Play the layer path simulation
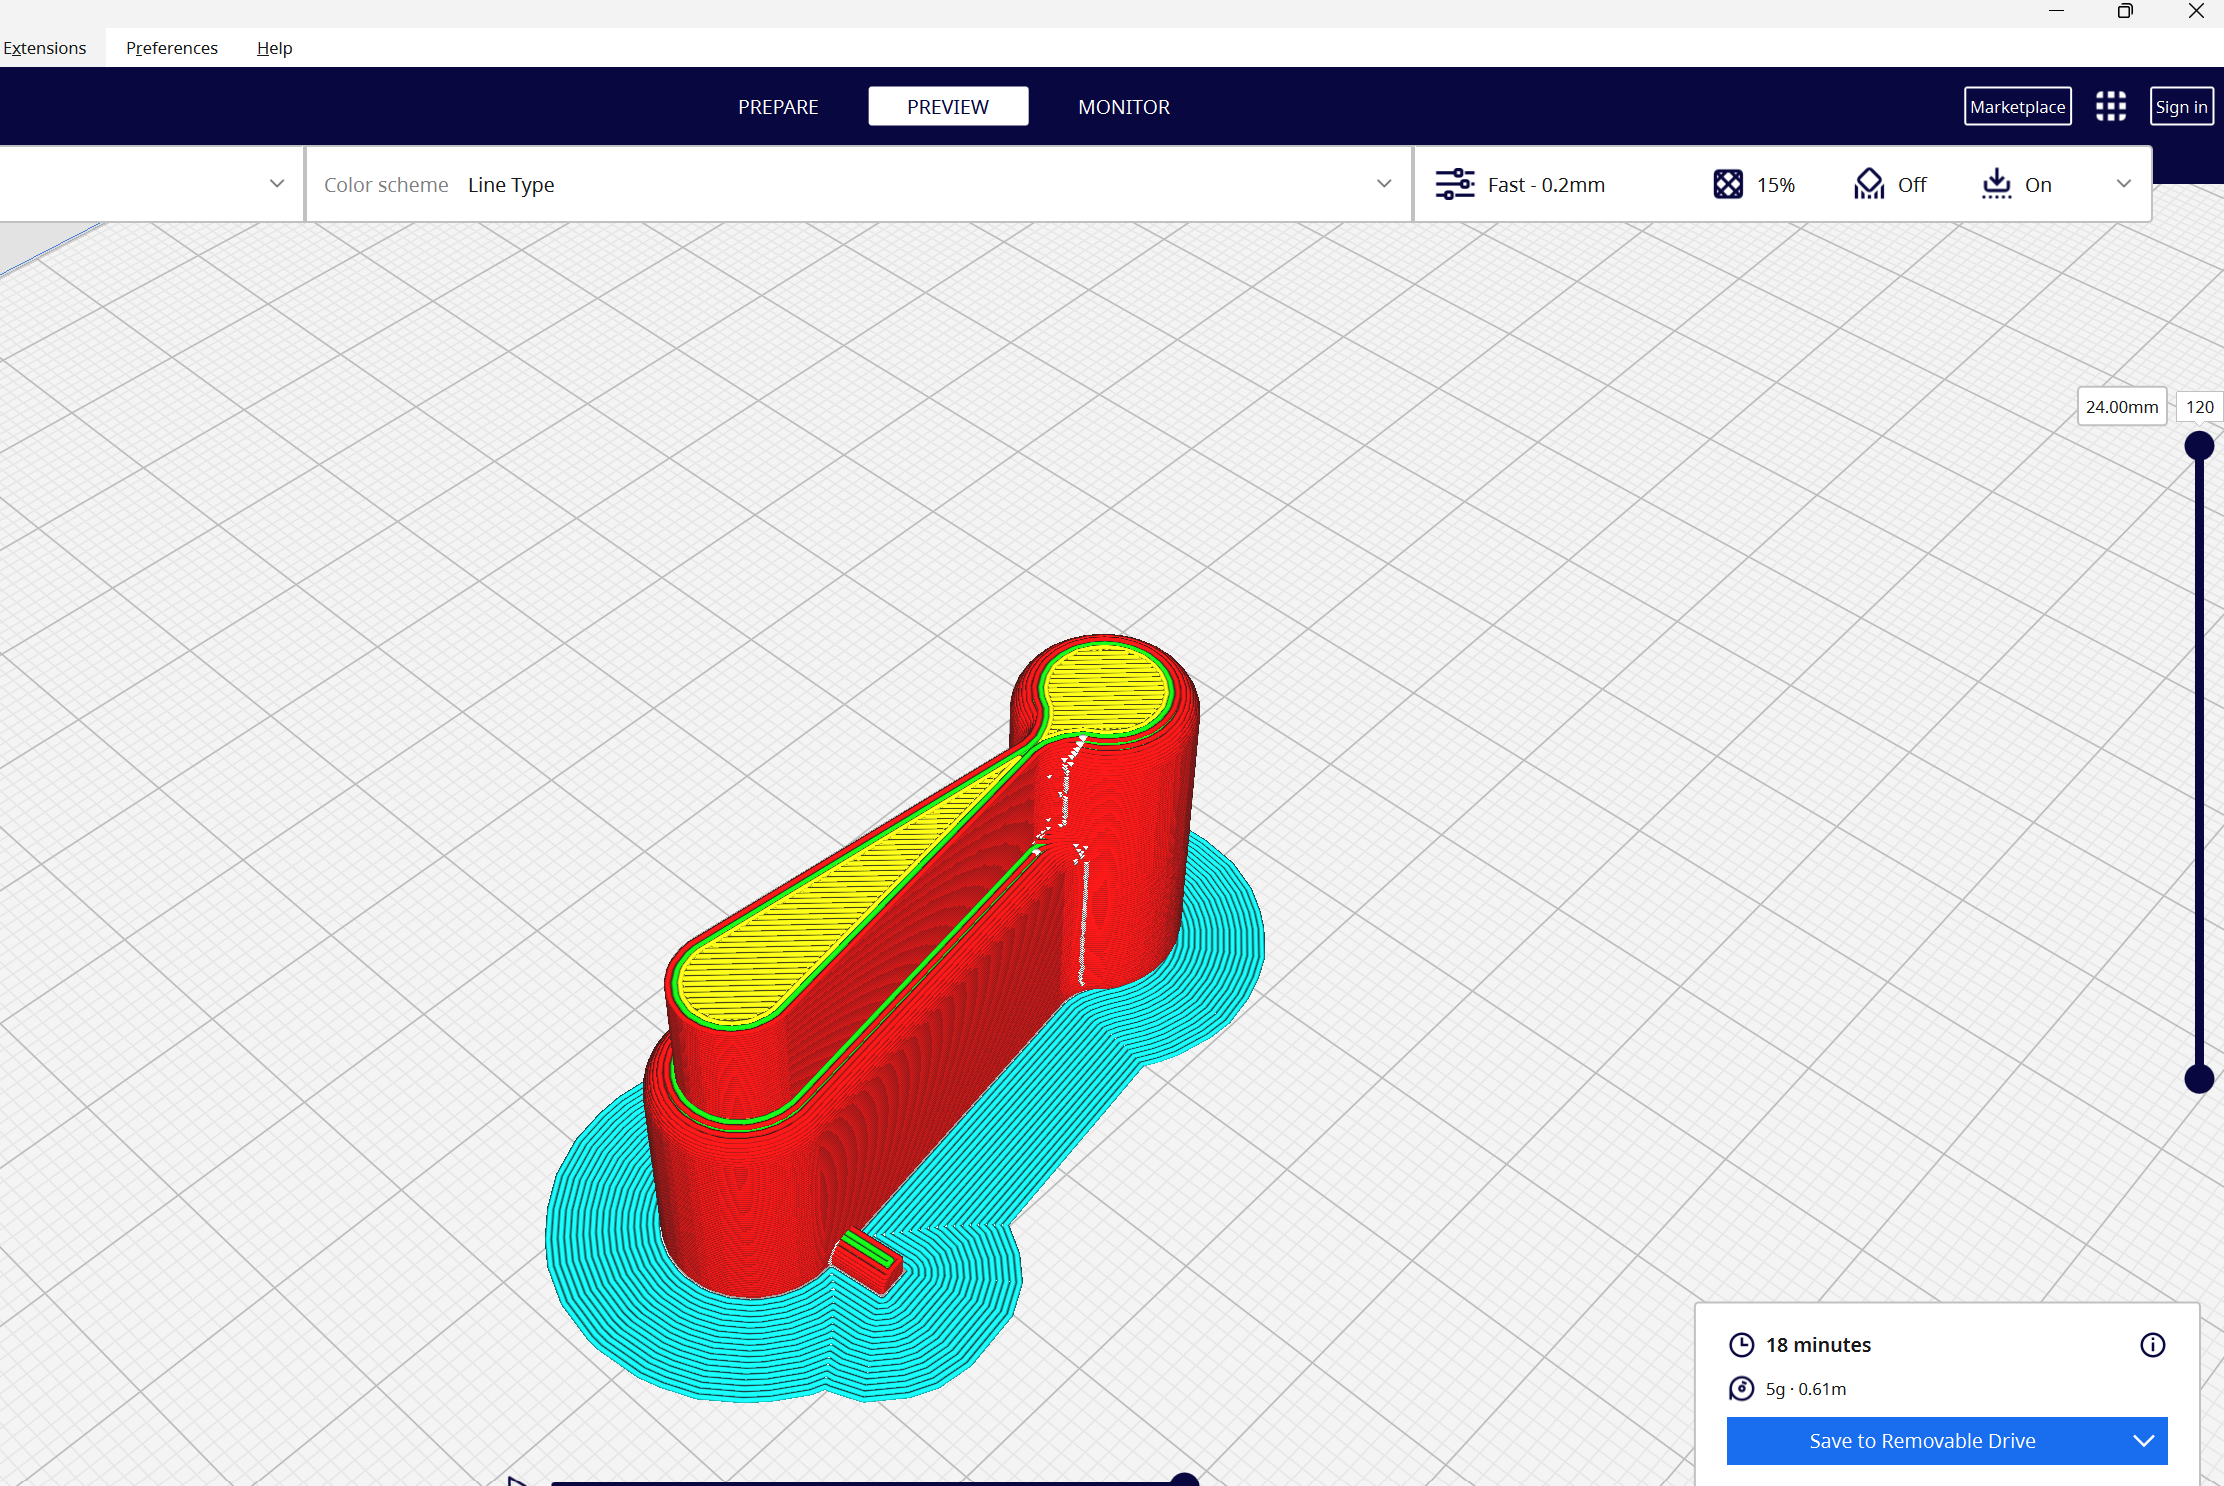This screenshot has width=2224, height=1486. coord(516,1480)
